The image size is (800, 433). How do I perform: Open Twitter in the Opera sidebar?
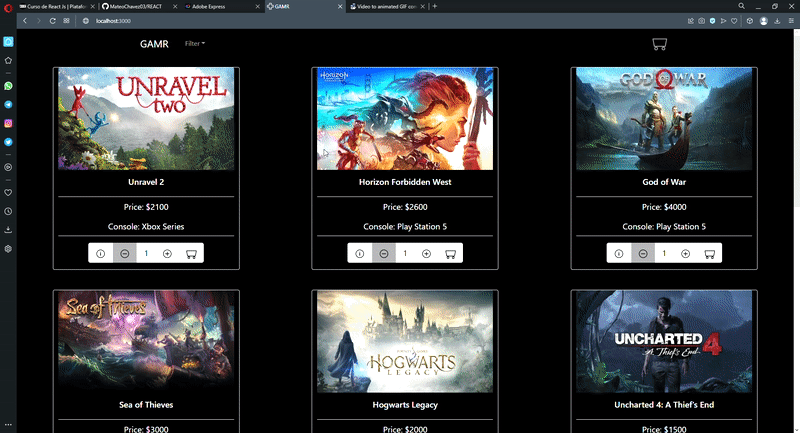[x=8, y=142]
